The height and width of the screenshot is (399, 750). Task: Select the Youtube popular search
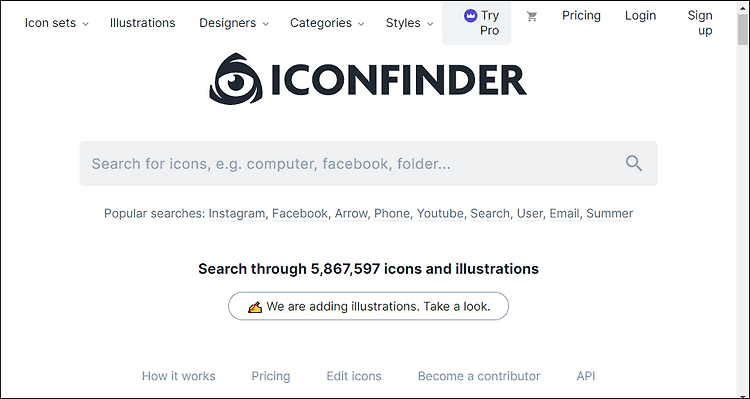[440, 213]
